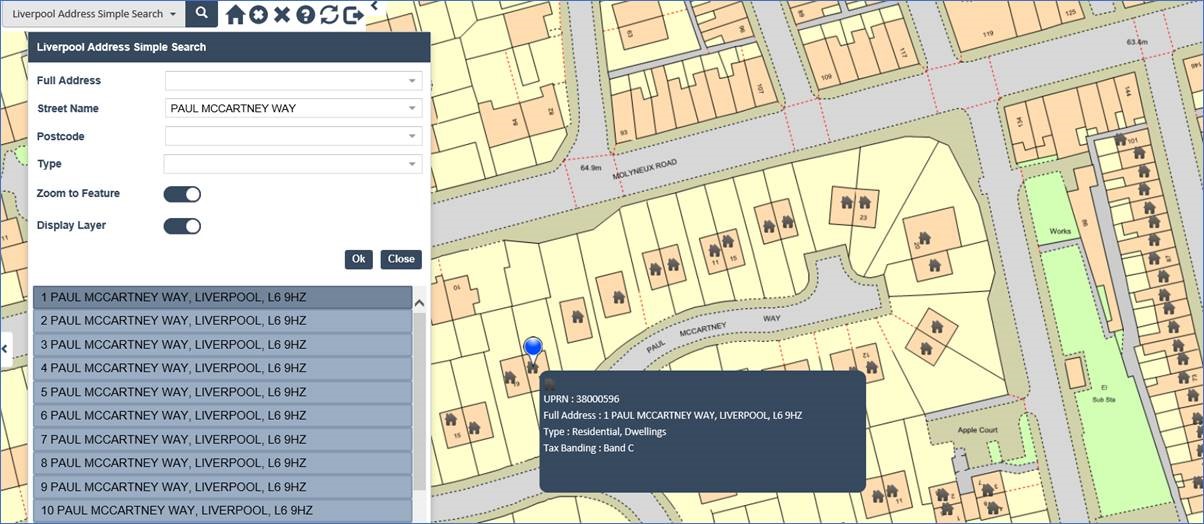Click the plain X icon in toolbar
The width and height of the screenshot is (1204, 524).
[282, 15]
